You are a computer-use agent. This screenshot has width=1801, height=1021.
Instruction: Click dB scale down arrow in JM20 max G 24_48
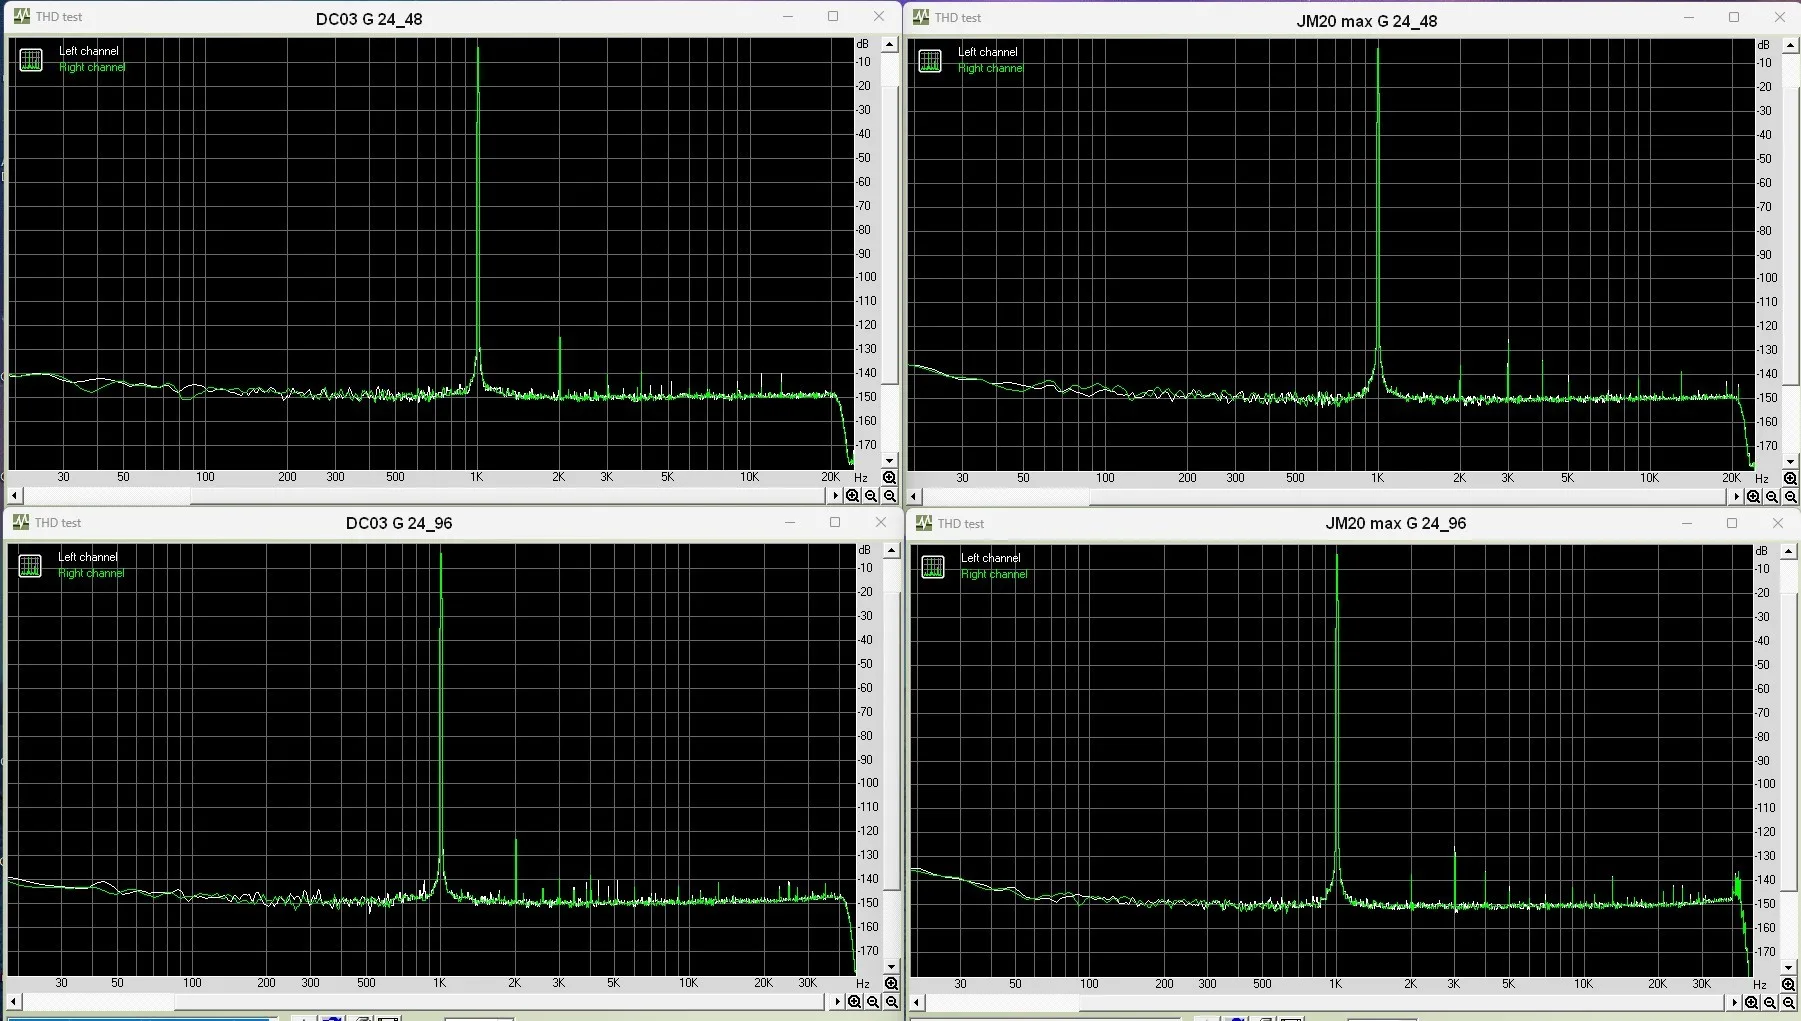point(1791,462)
